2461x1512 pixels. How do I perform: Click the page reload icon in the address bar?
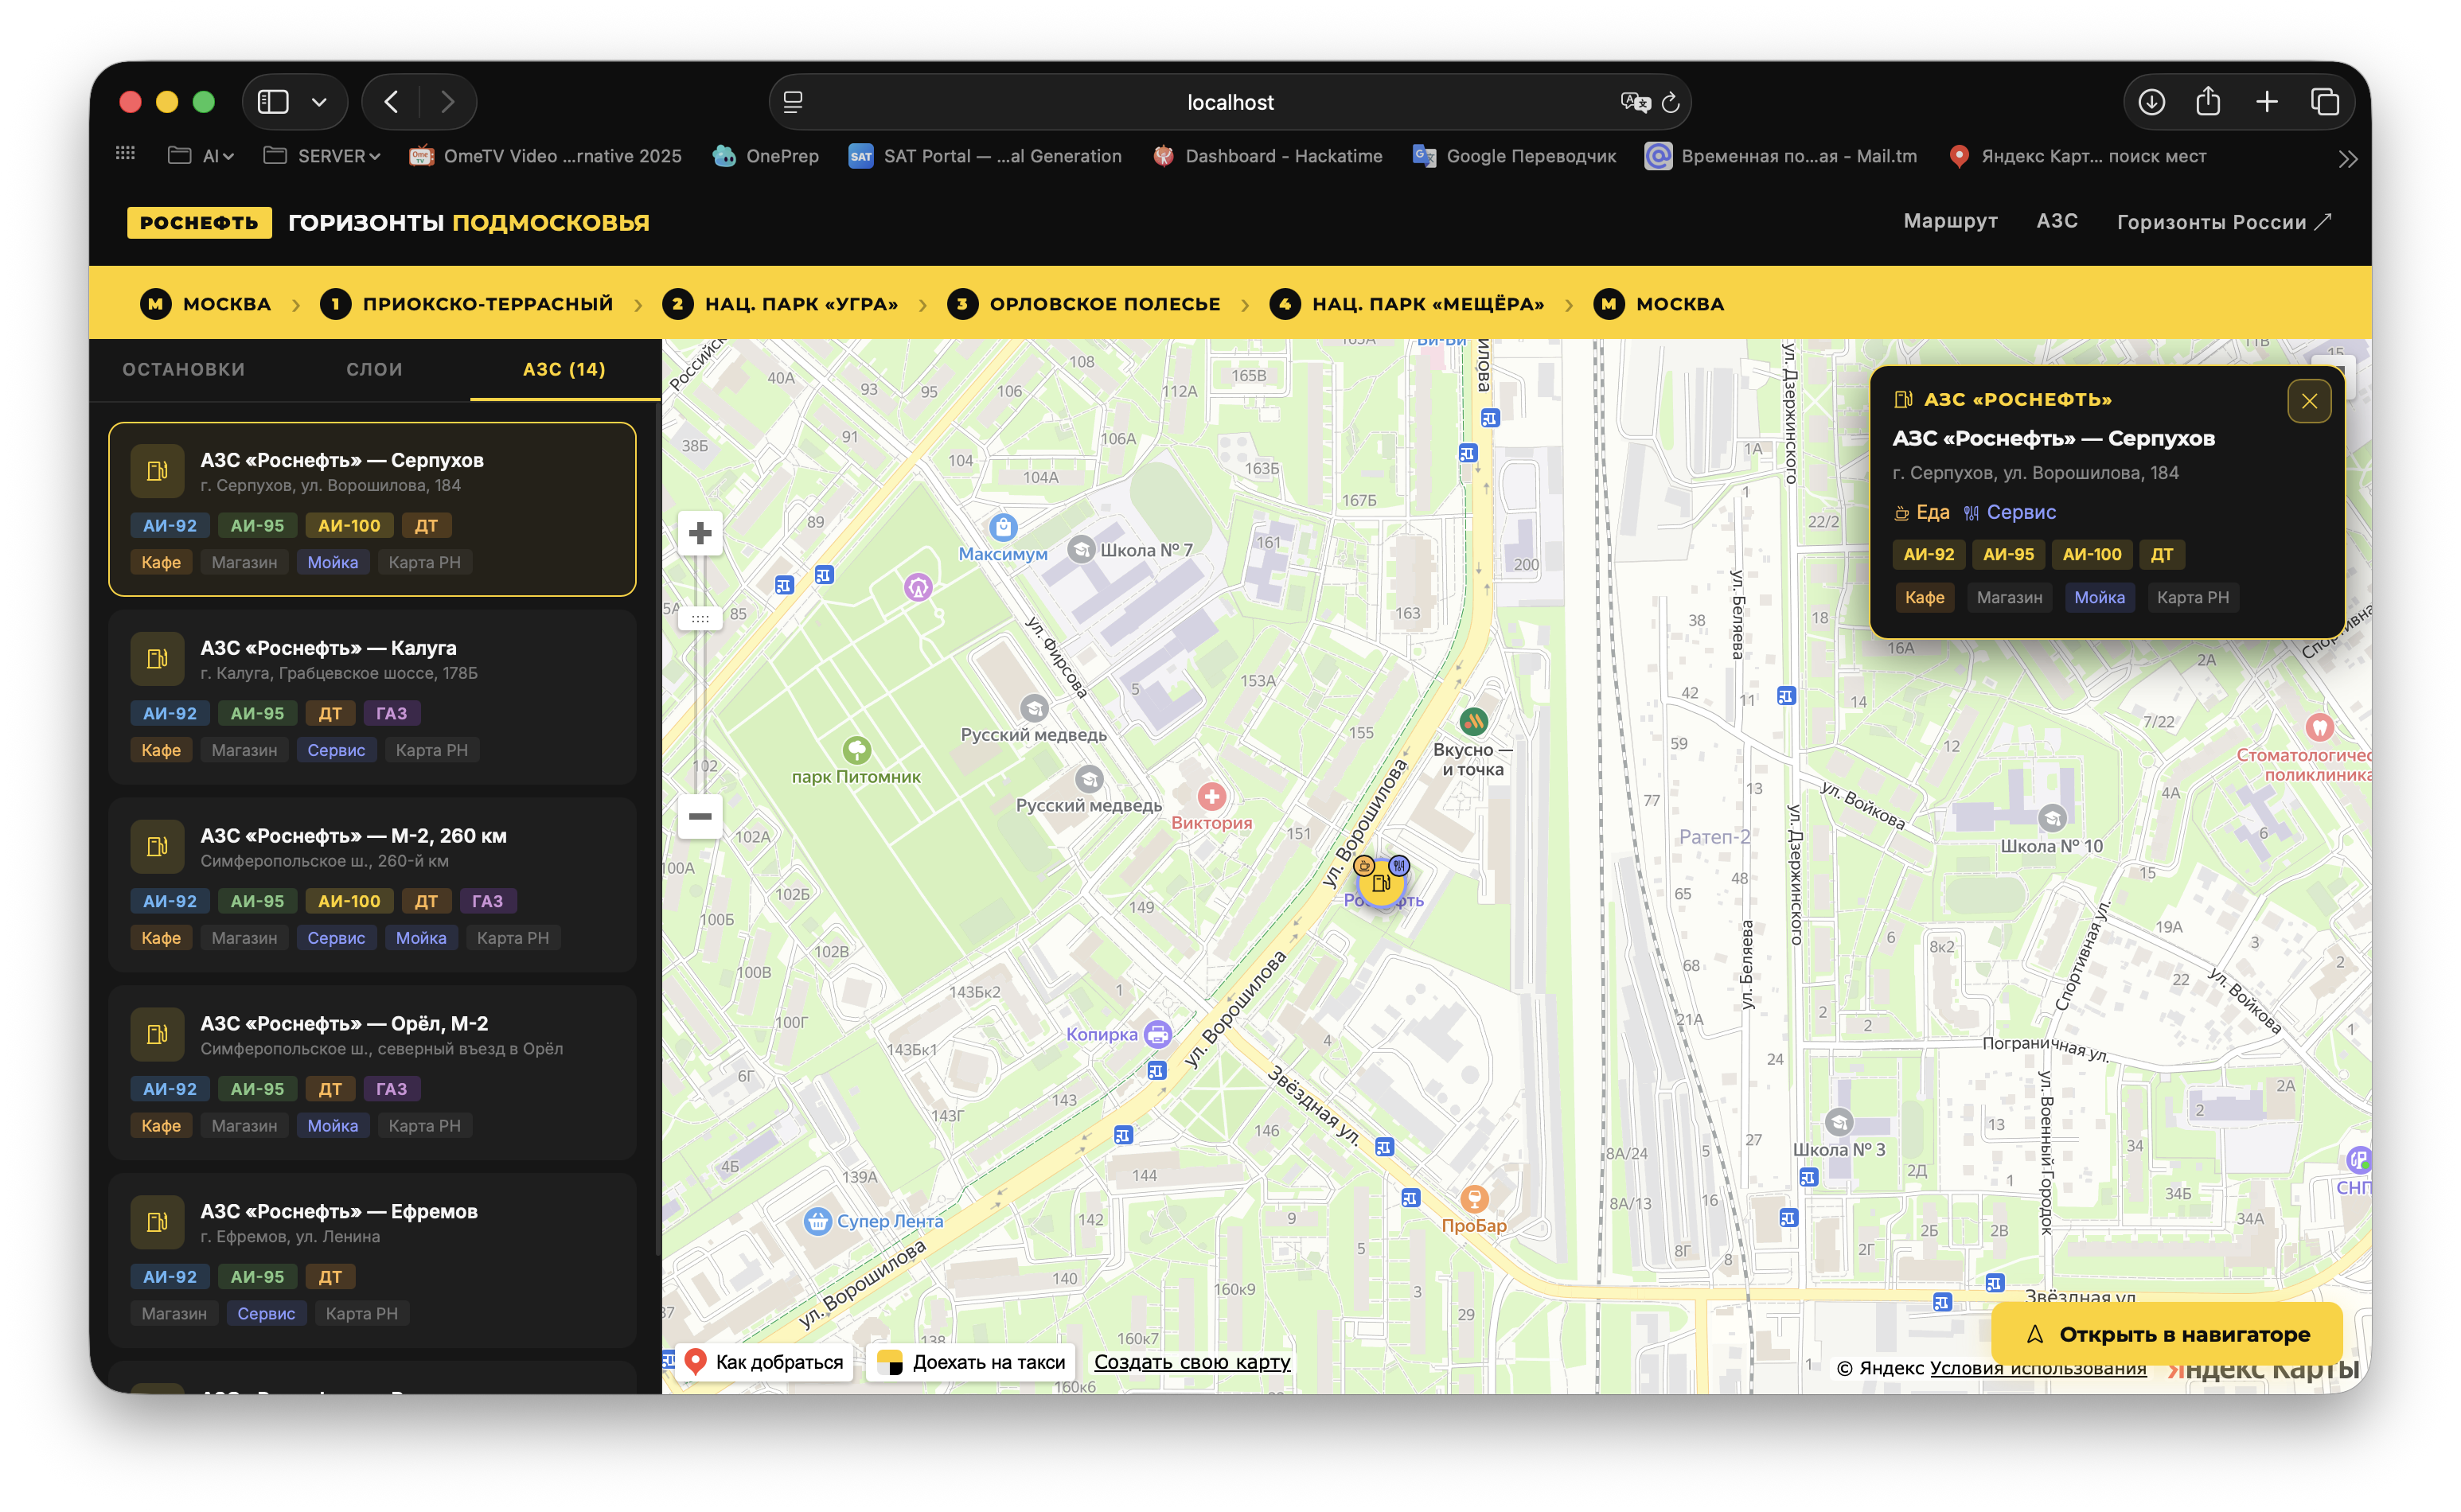[x=1669, y=102]
